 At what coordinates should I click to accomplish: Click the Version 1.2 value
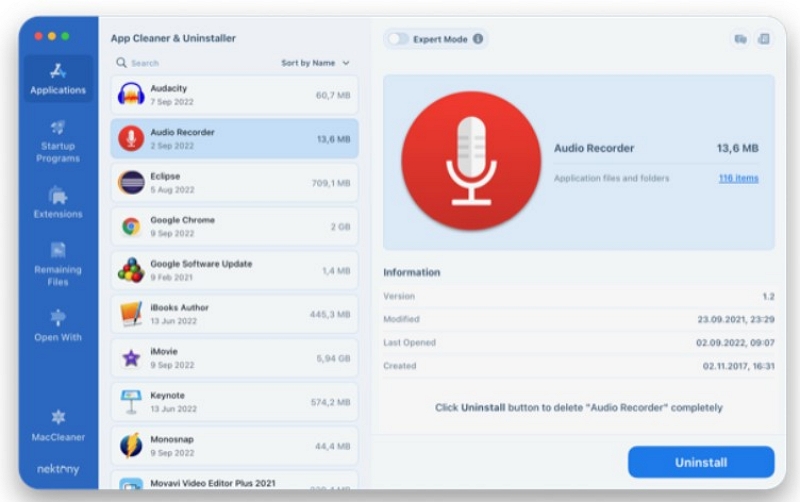point(768,296)
